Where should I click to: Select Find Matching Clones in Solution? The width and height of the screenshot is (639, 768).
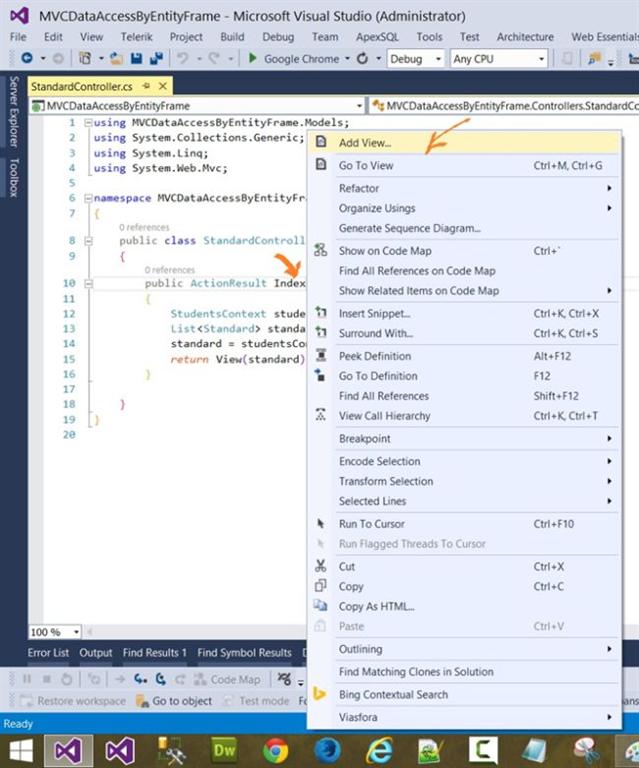click(465, 672)
